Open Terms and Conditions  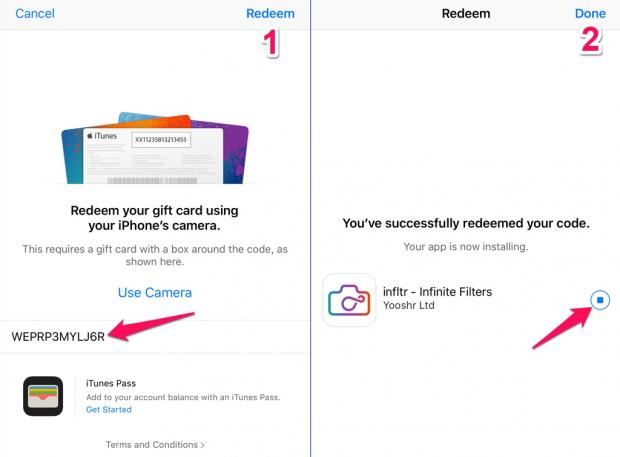(151, 445)
